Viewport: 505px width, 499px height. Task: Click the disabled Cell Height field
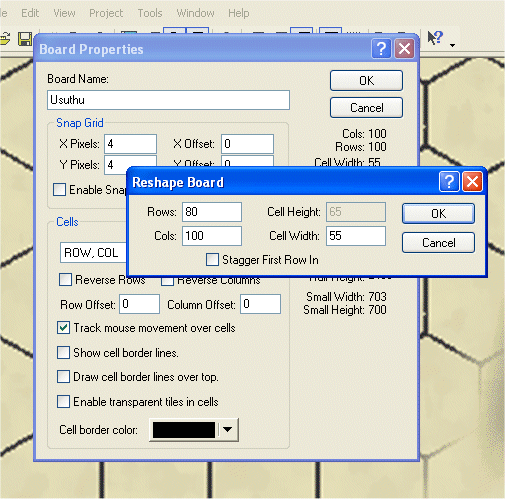pos(356,212)
